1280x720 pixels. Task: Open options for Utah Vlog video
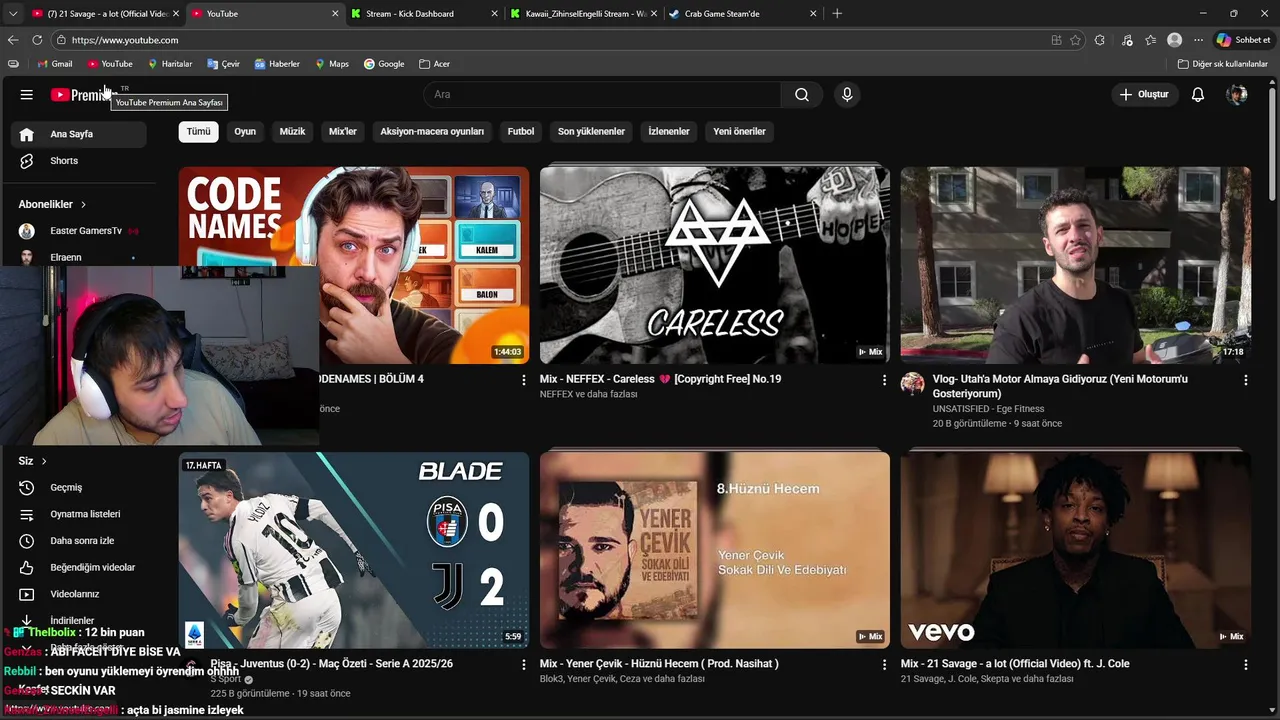pos(1245,380)
